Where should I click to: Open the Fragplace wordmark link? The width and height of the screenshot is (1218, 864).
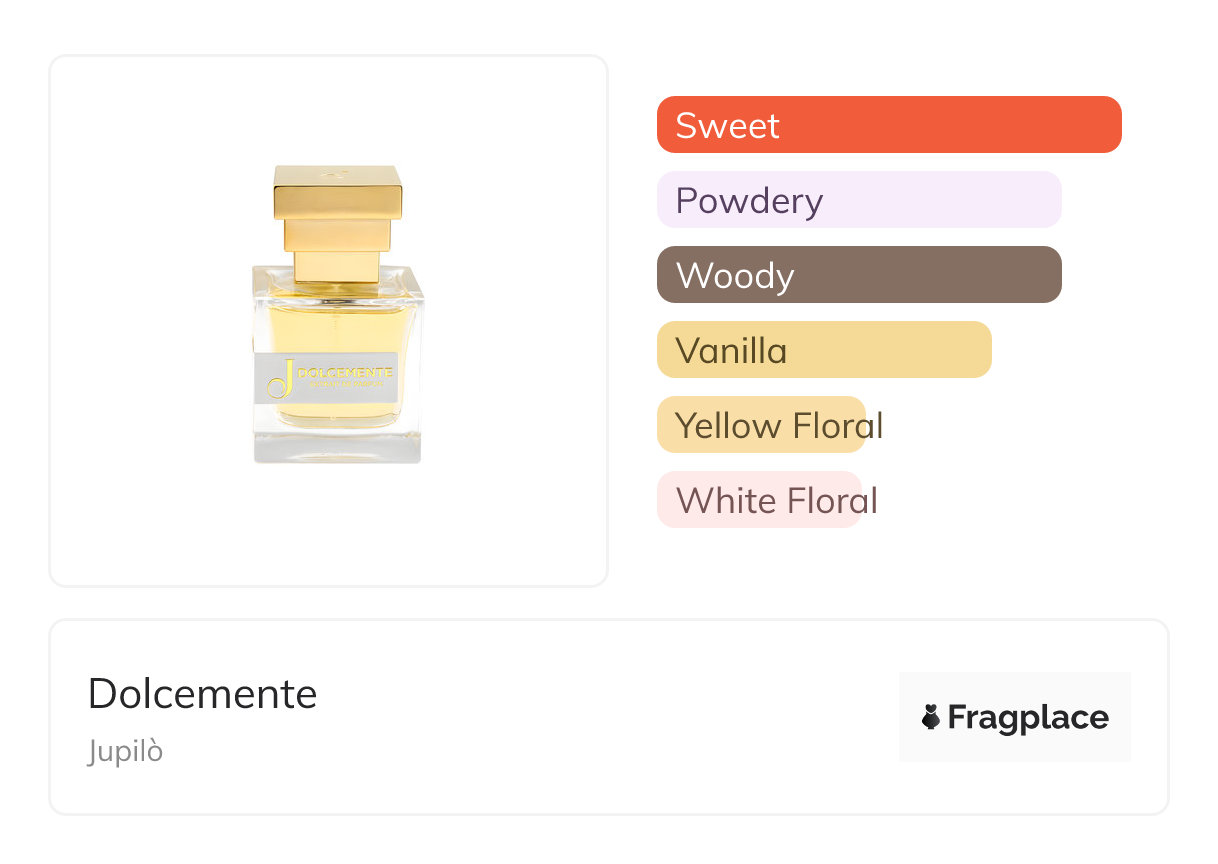(1028, 717)
